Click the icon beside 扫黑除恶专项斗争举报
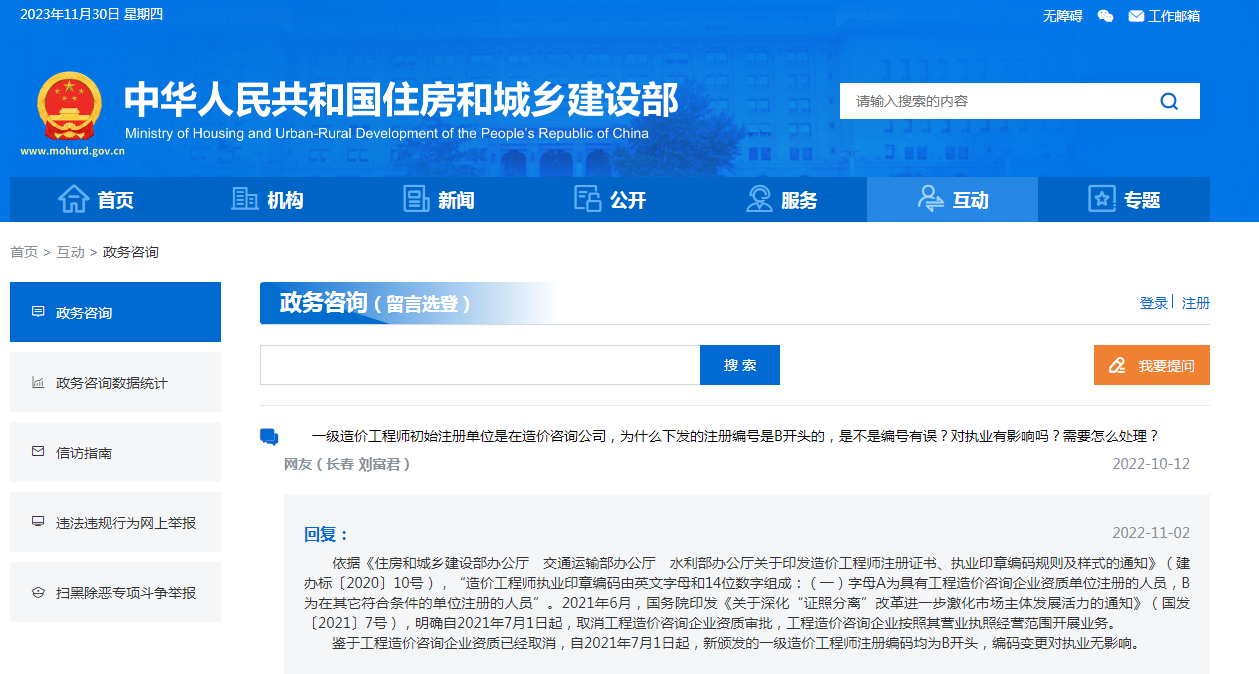The height and width of the screenshot is (674, 1259). tap(38, 592)
